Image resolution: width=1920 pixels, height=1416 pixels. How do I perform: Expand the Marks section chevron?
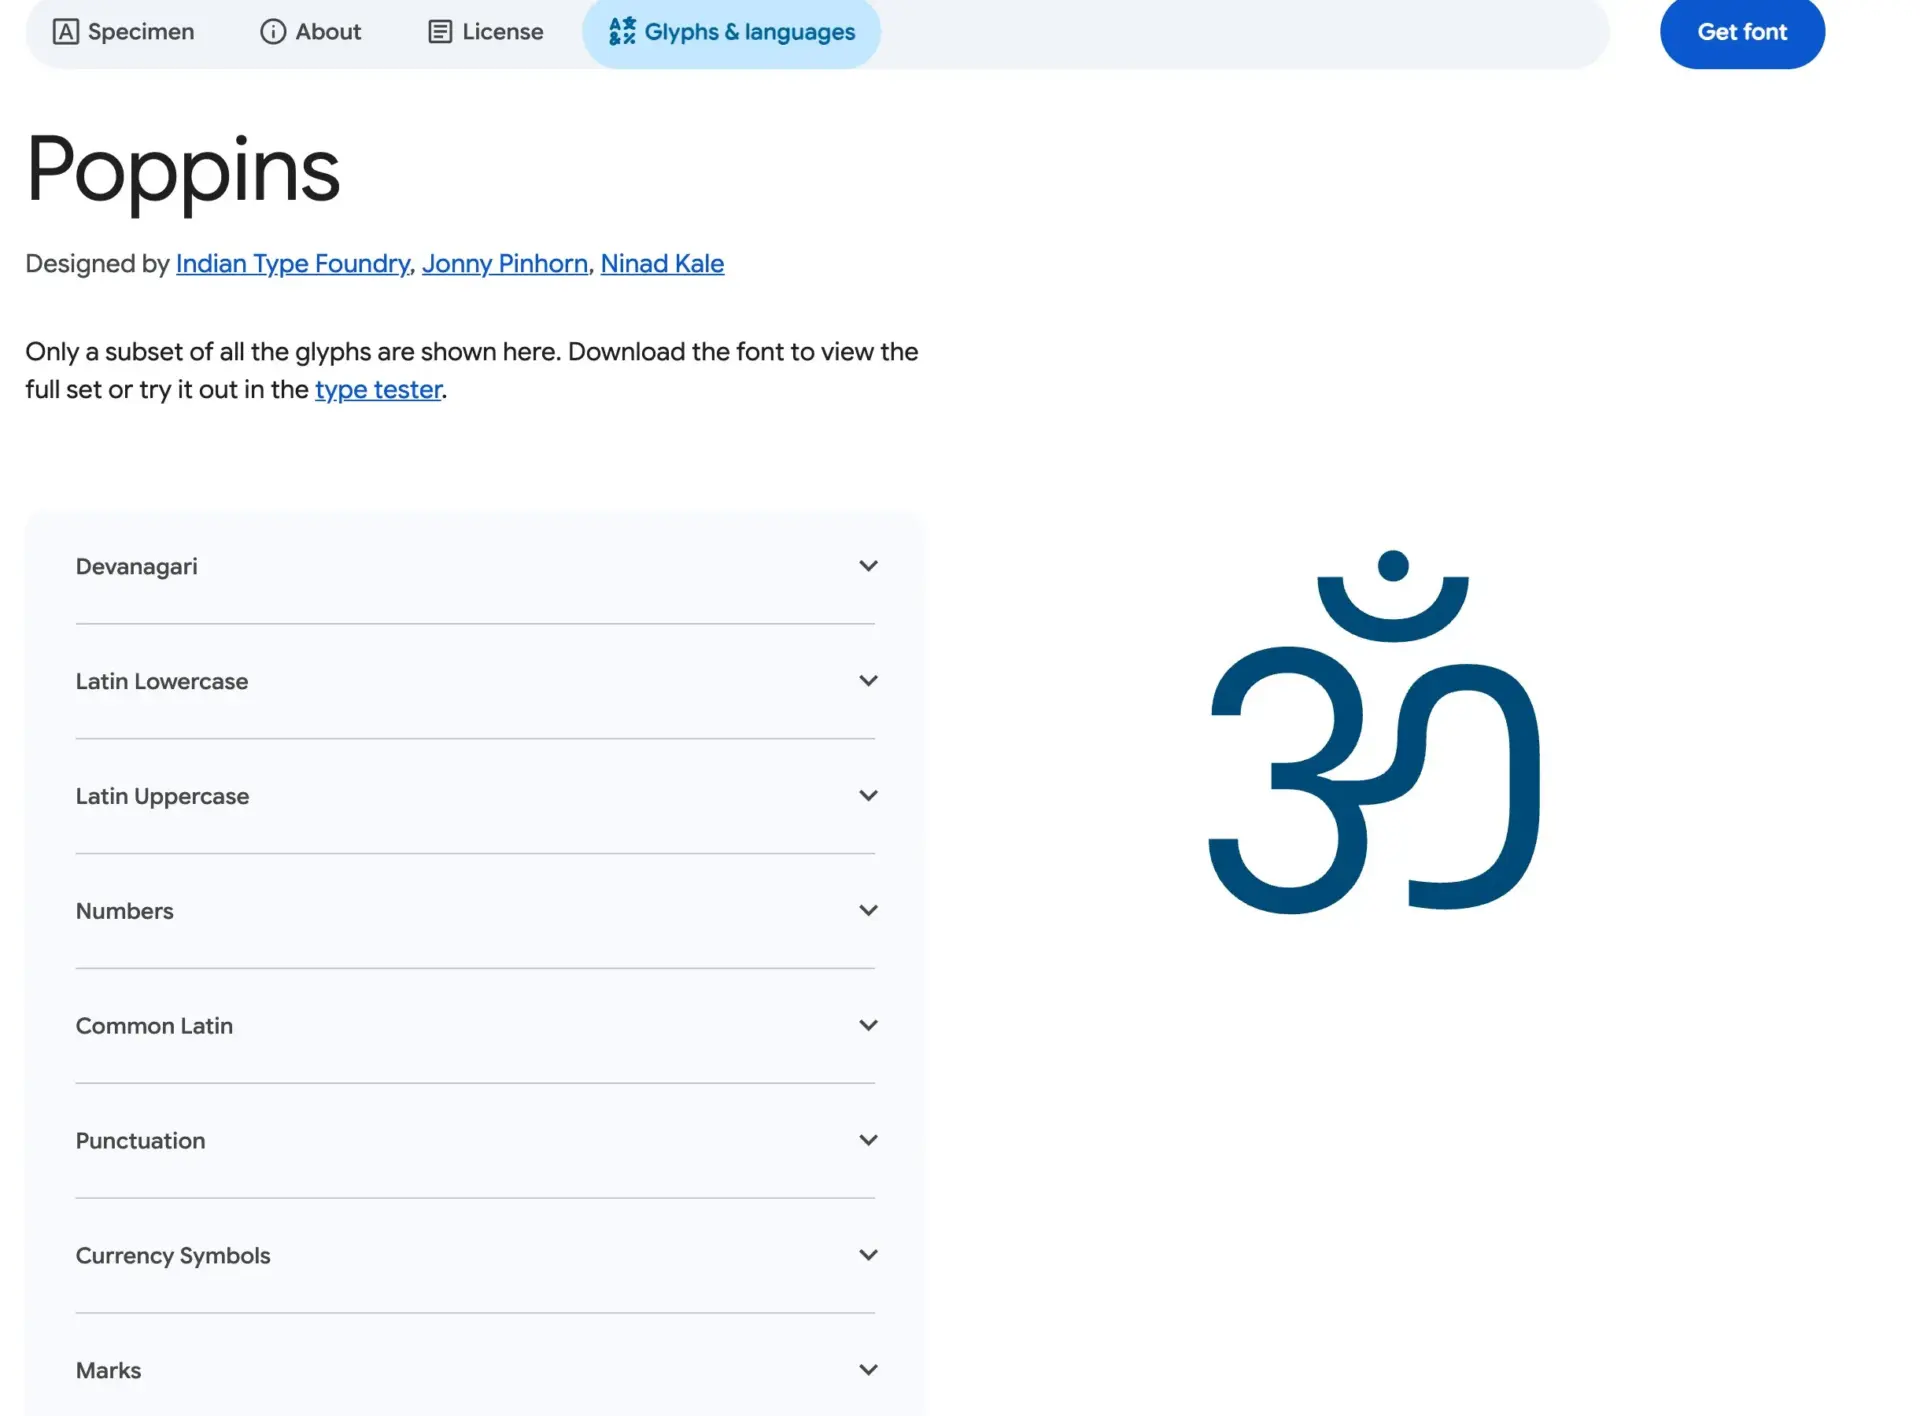pos(868,1371)
